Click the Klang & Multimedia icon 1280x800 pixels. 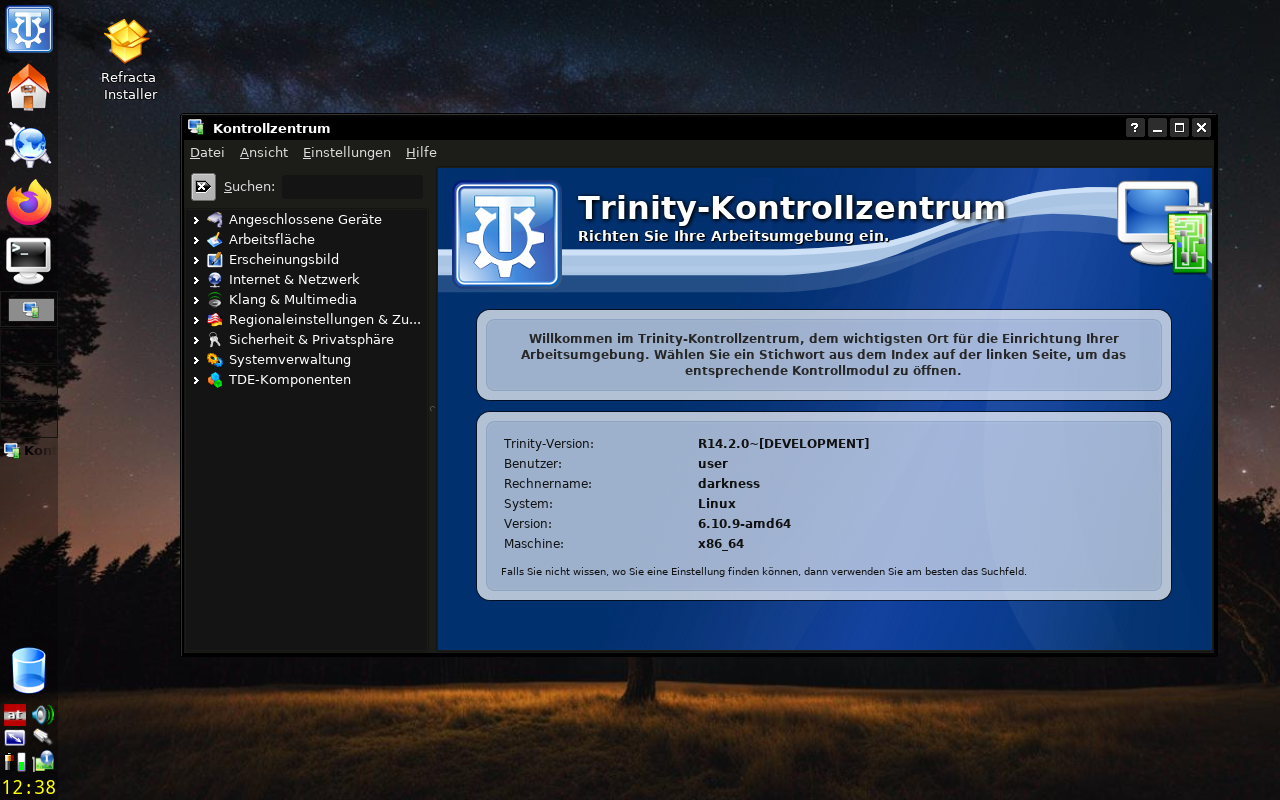point(215,299)
